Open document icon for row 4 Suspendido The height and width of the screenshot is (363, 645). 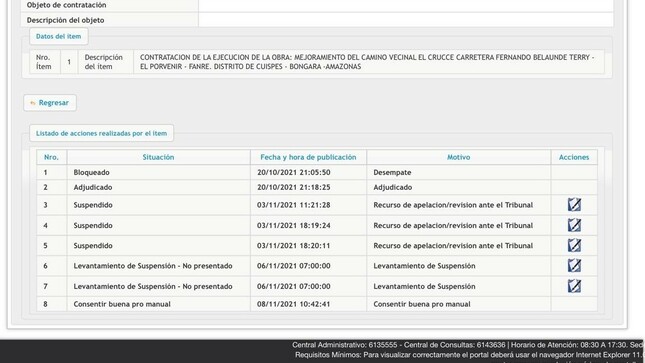[x=574, y=225]
